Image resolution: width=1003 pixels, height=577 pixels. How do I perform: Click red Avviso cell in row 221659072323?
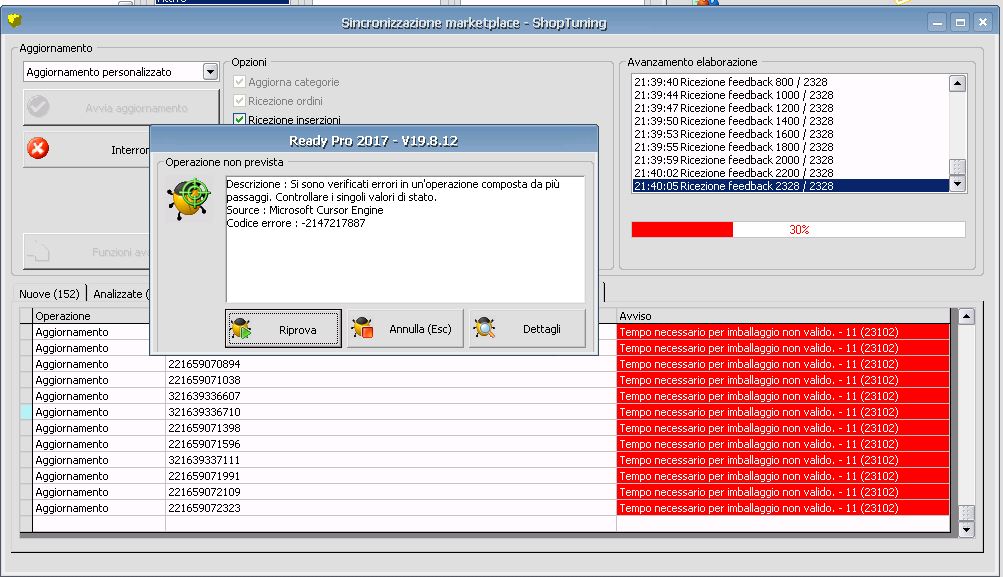pos(783,508)
